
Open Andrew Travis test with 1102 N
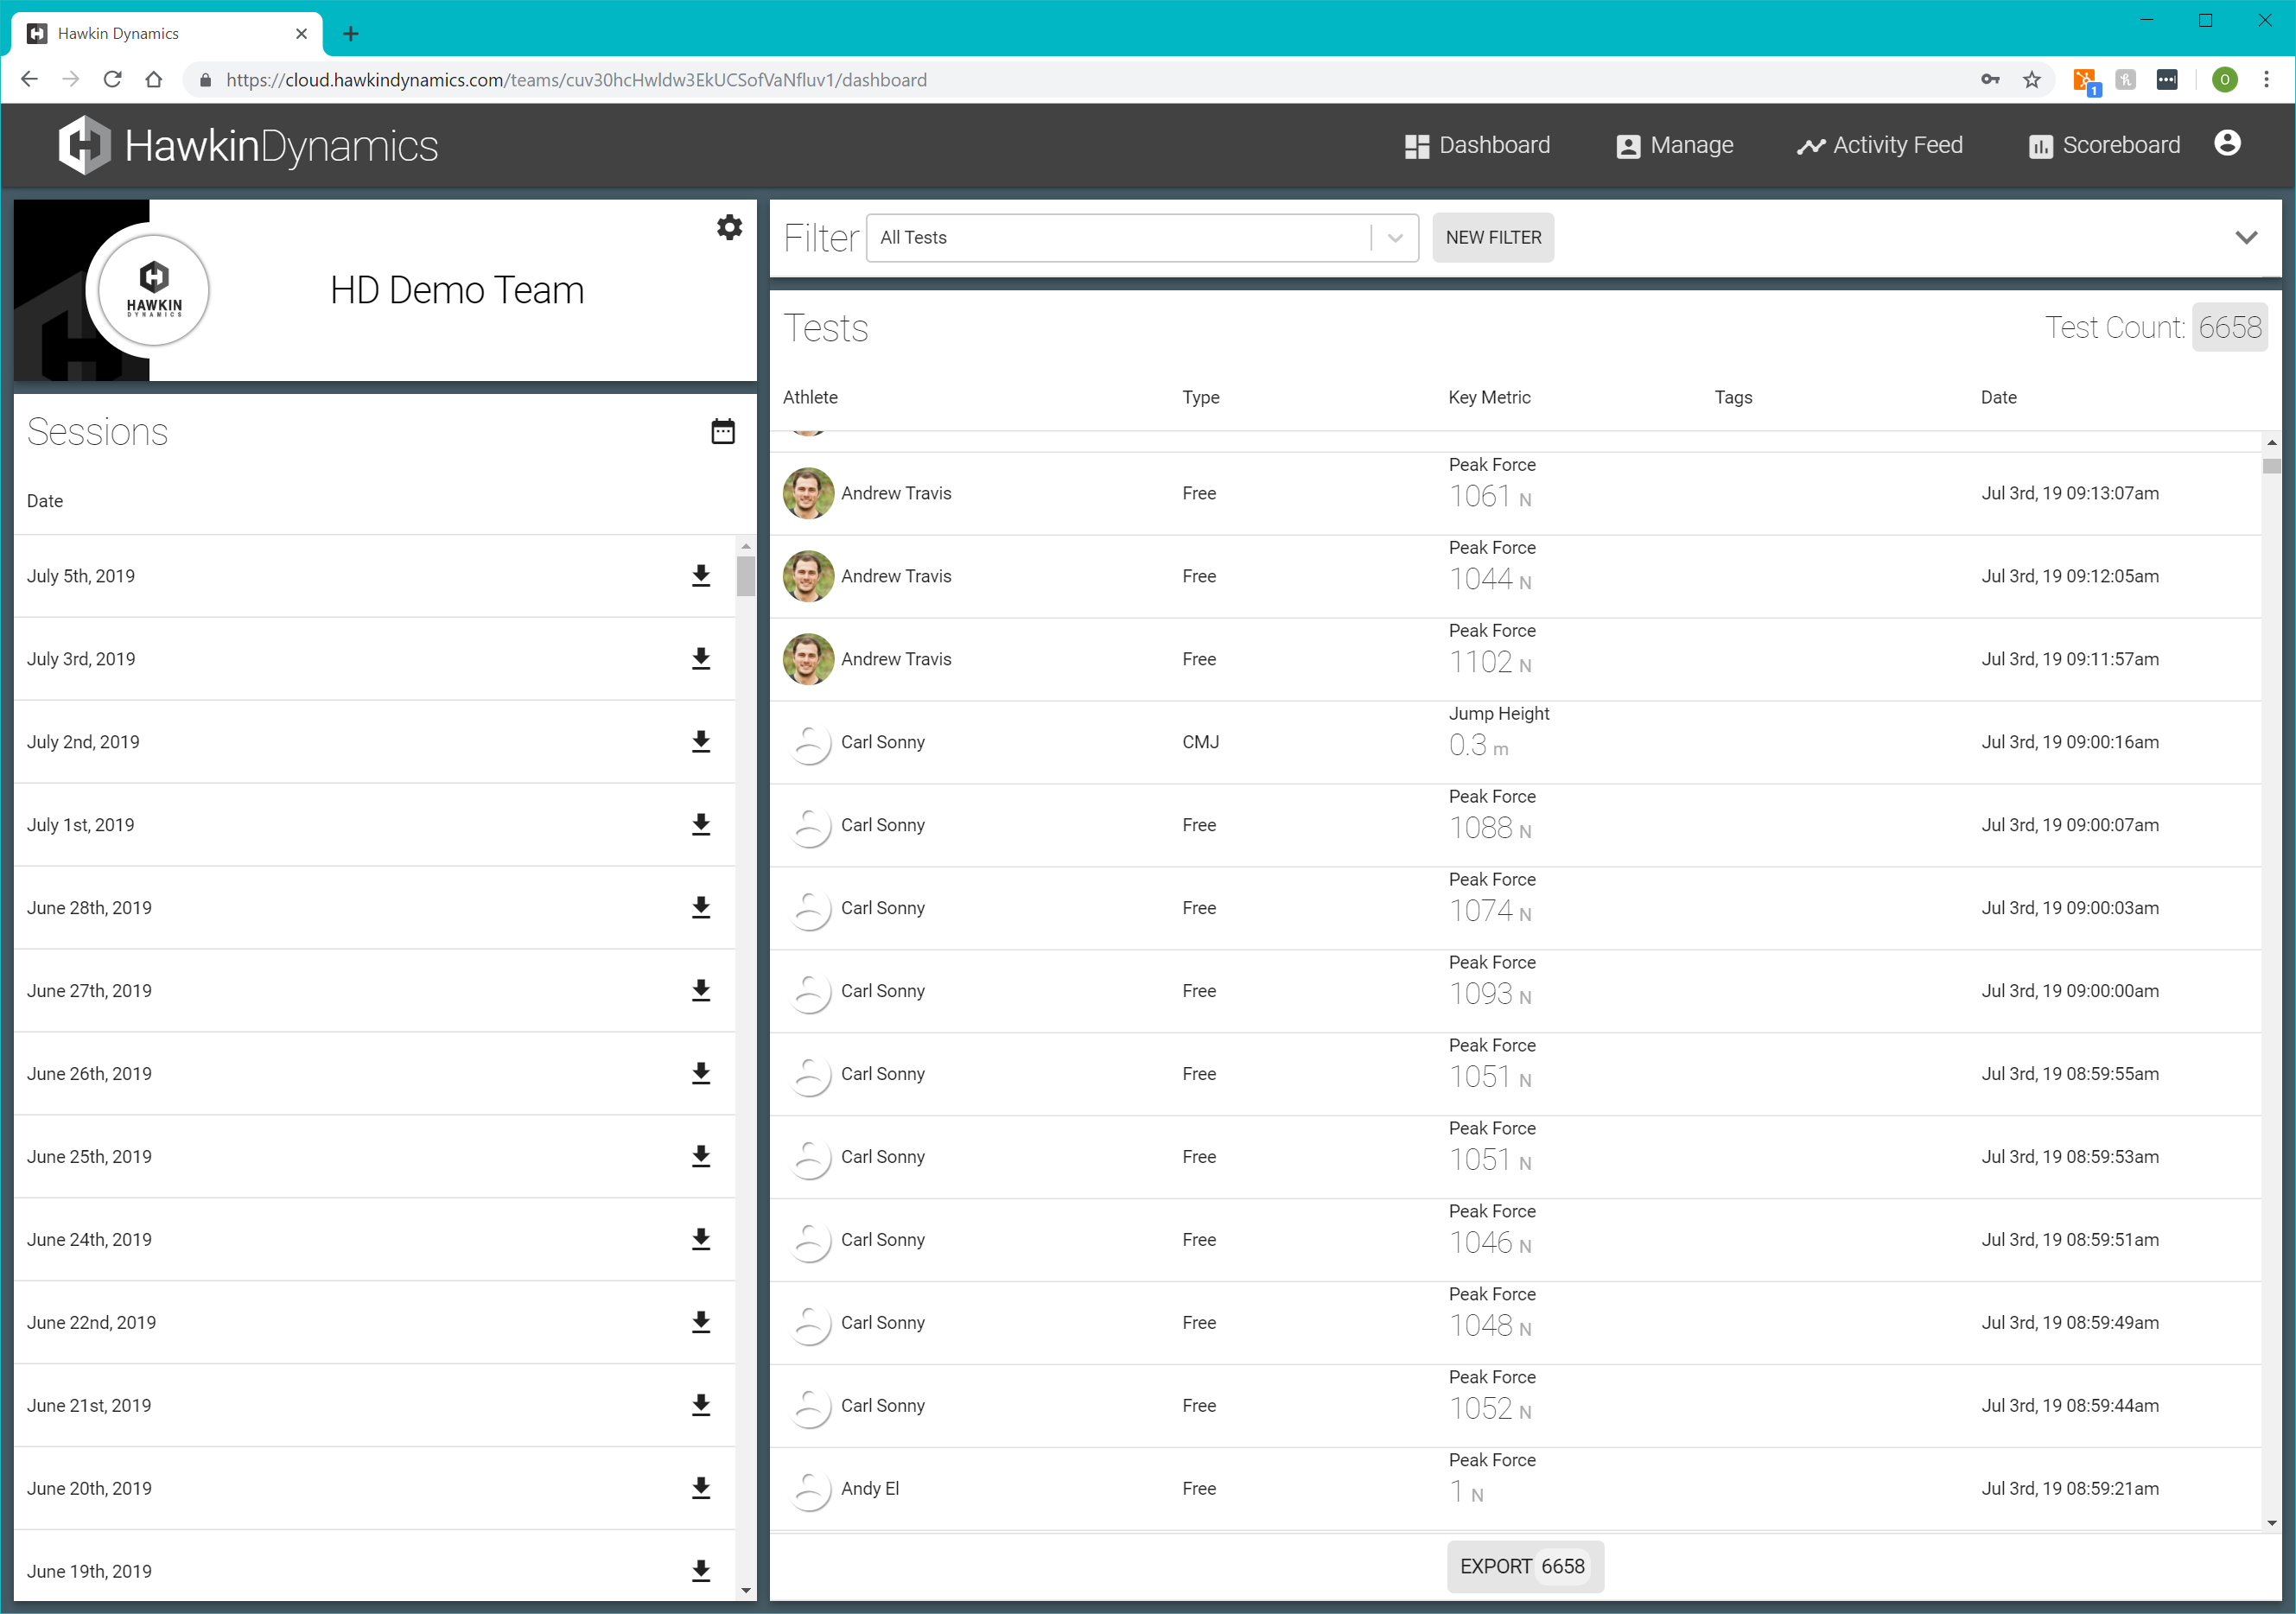point(1515,659)
